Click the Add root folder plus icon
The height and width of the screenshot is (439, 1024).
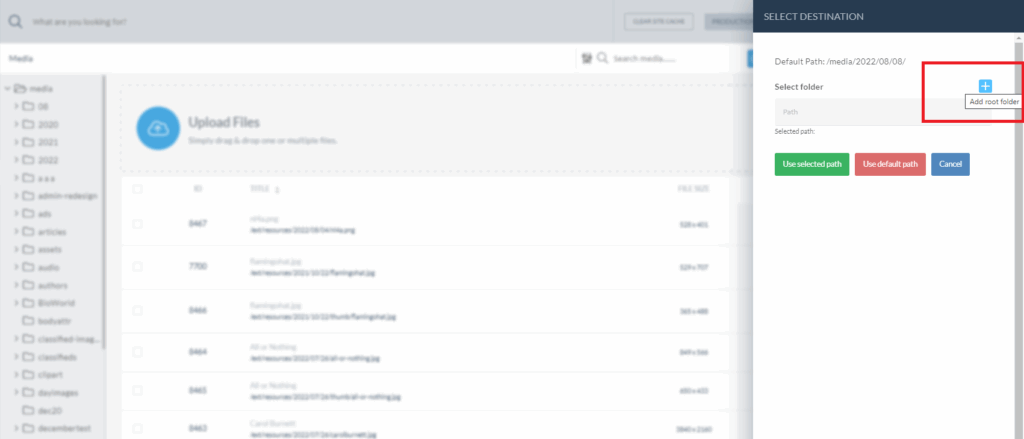click(984, 87)
